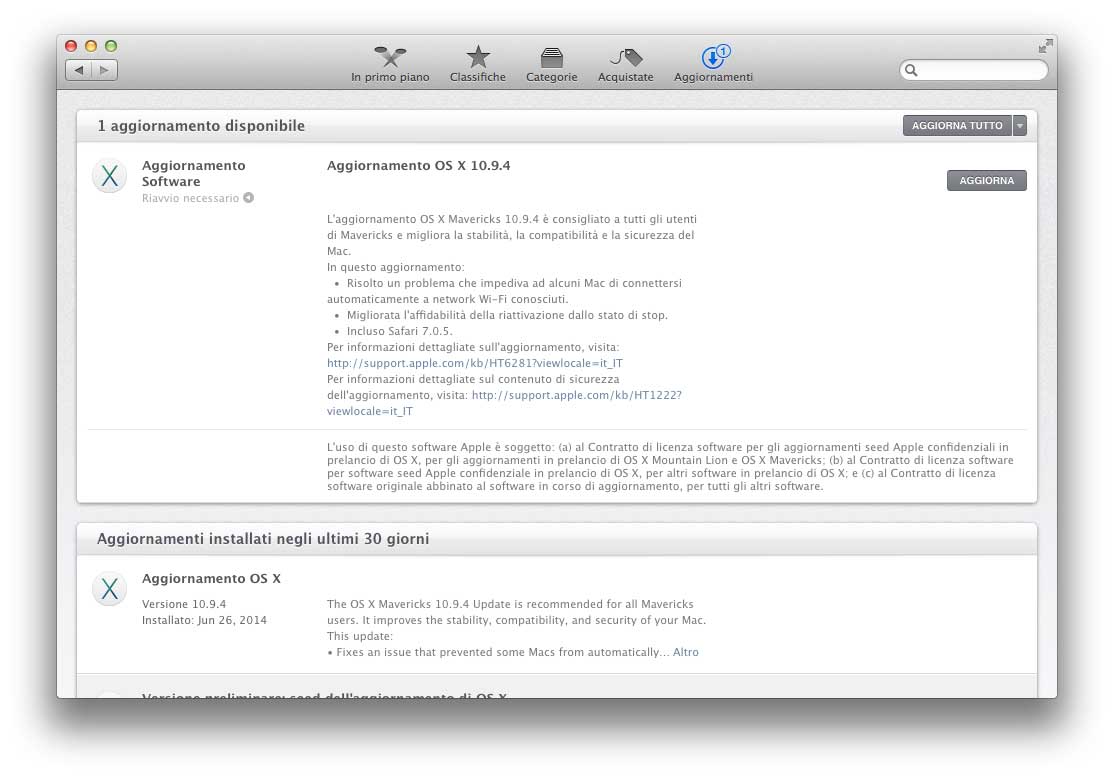The image size is (1114, 777).
Task: Click the Aggiornamento Software X icon
Action: pos(109,175)
